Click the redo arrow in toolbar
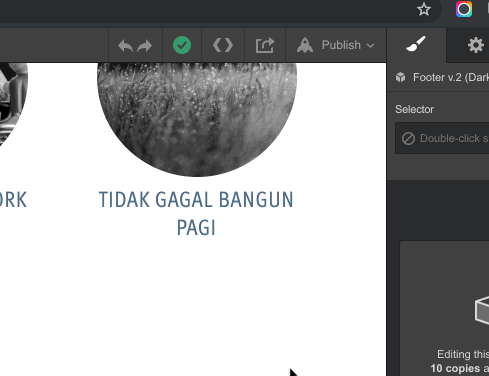This screenshot has width=489, height=376. coord(145,45)
